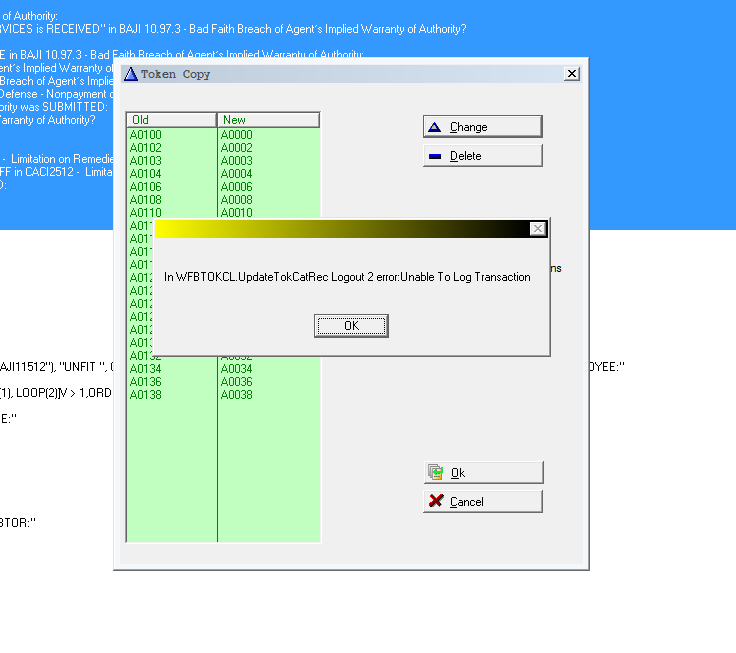The height and width of the screenshot is (653, 736).
Task: Pick A0008 in the New column
Action: (x=237, y=200)
